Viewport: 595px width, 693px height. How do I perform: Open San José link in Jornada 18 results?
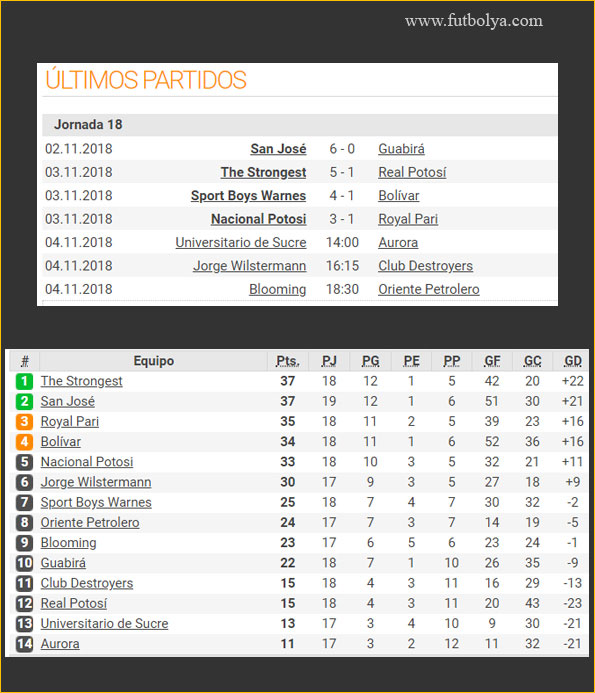pos(278,149)
